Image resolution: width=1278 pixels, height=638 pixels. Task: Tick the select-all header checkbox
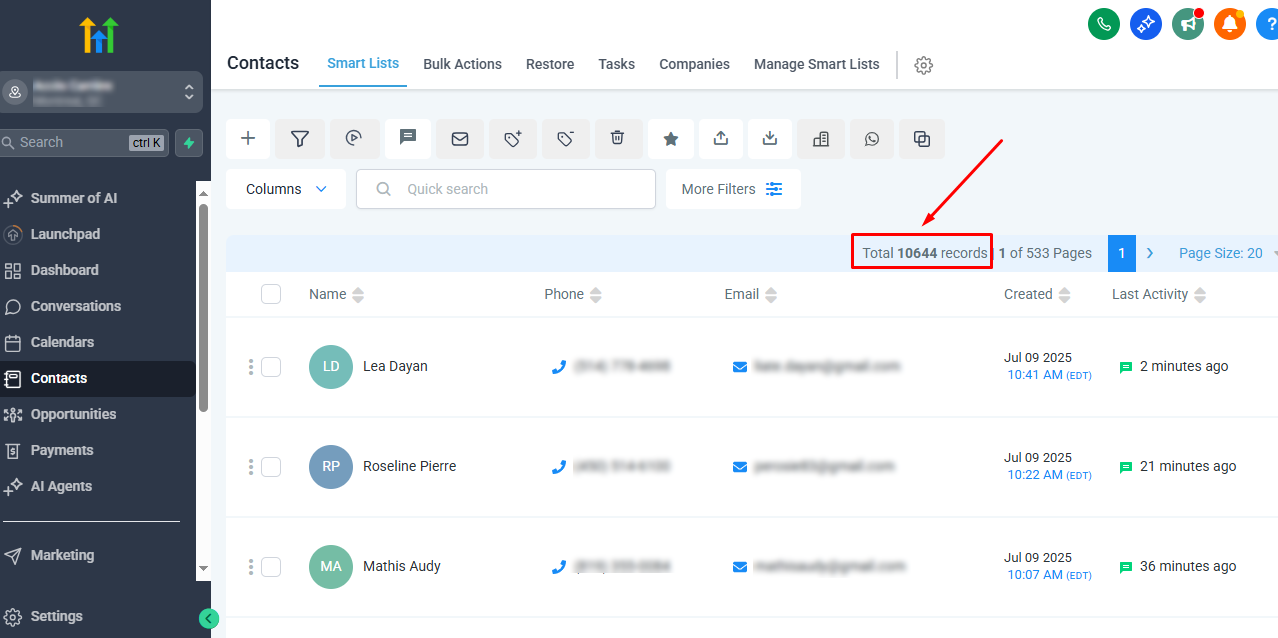tap(271, 294)
